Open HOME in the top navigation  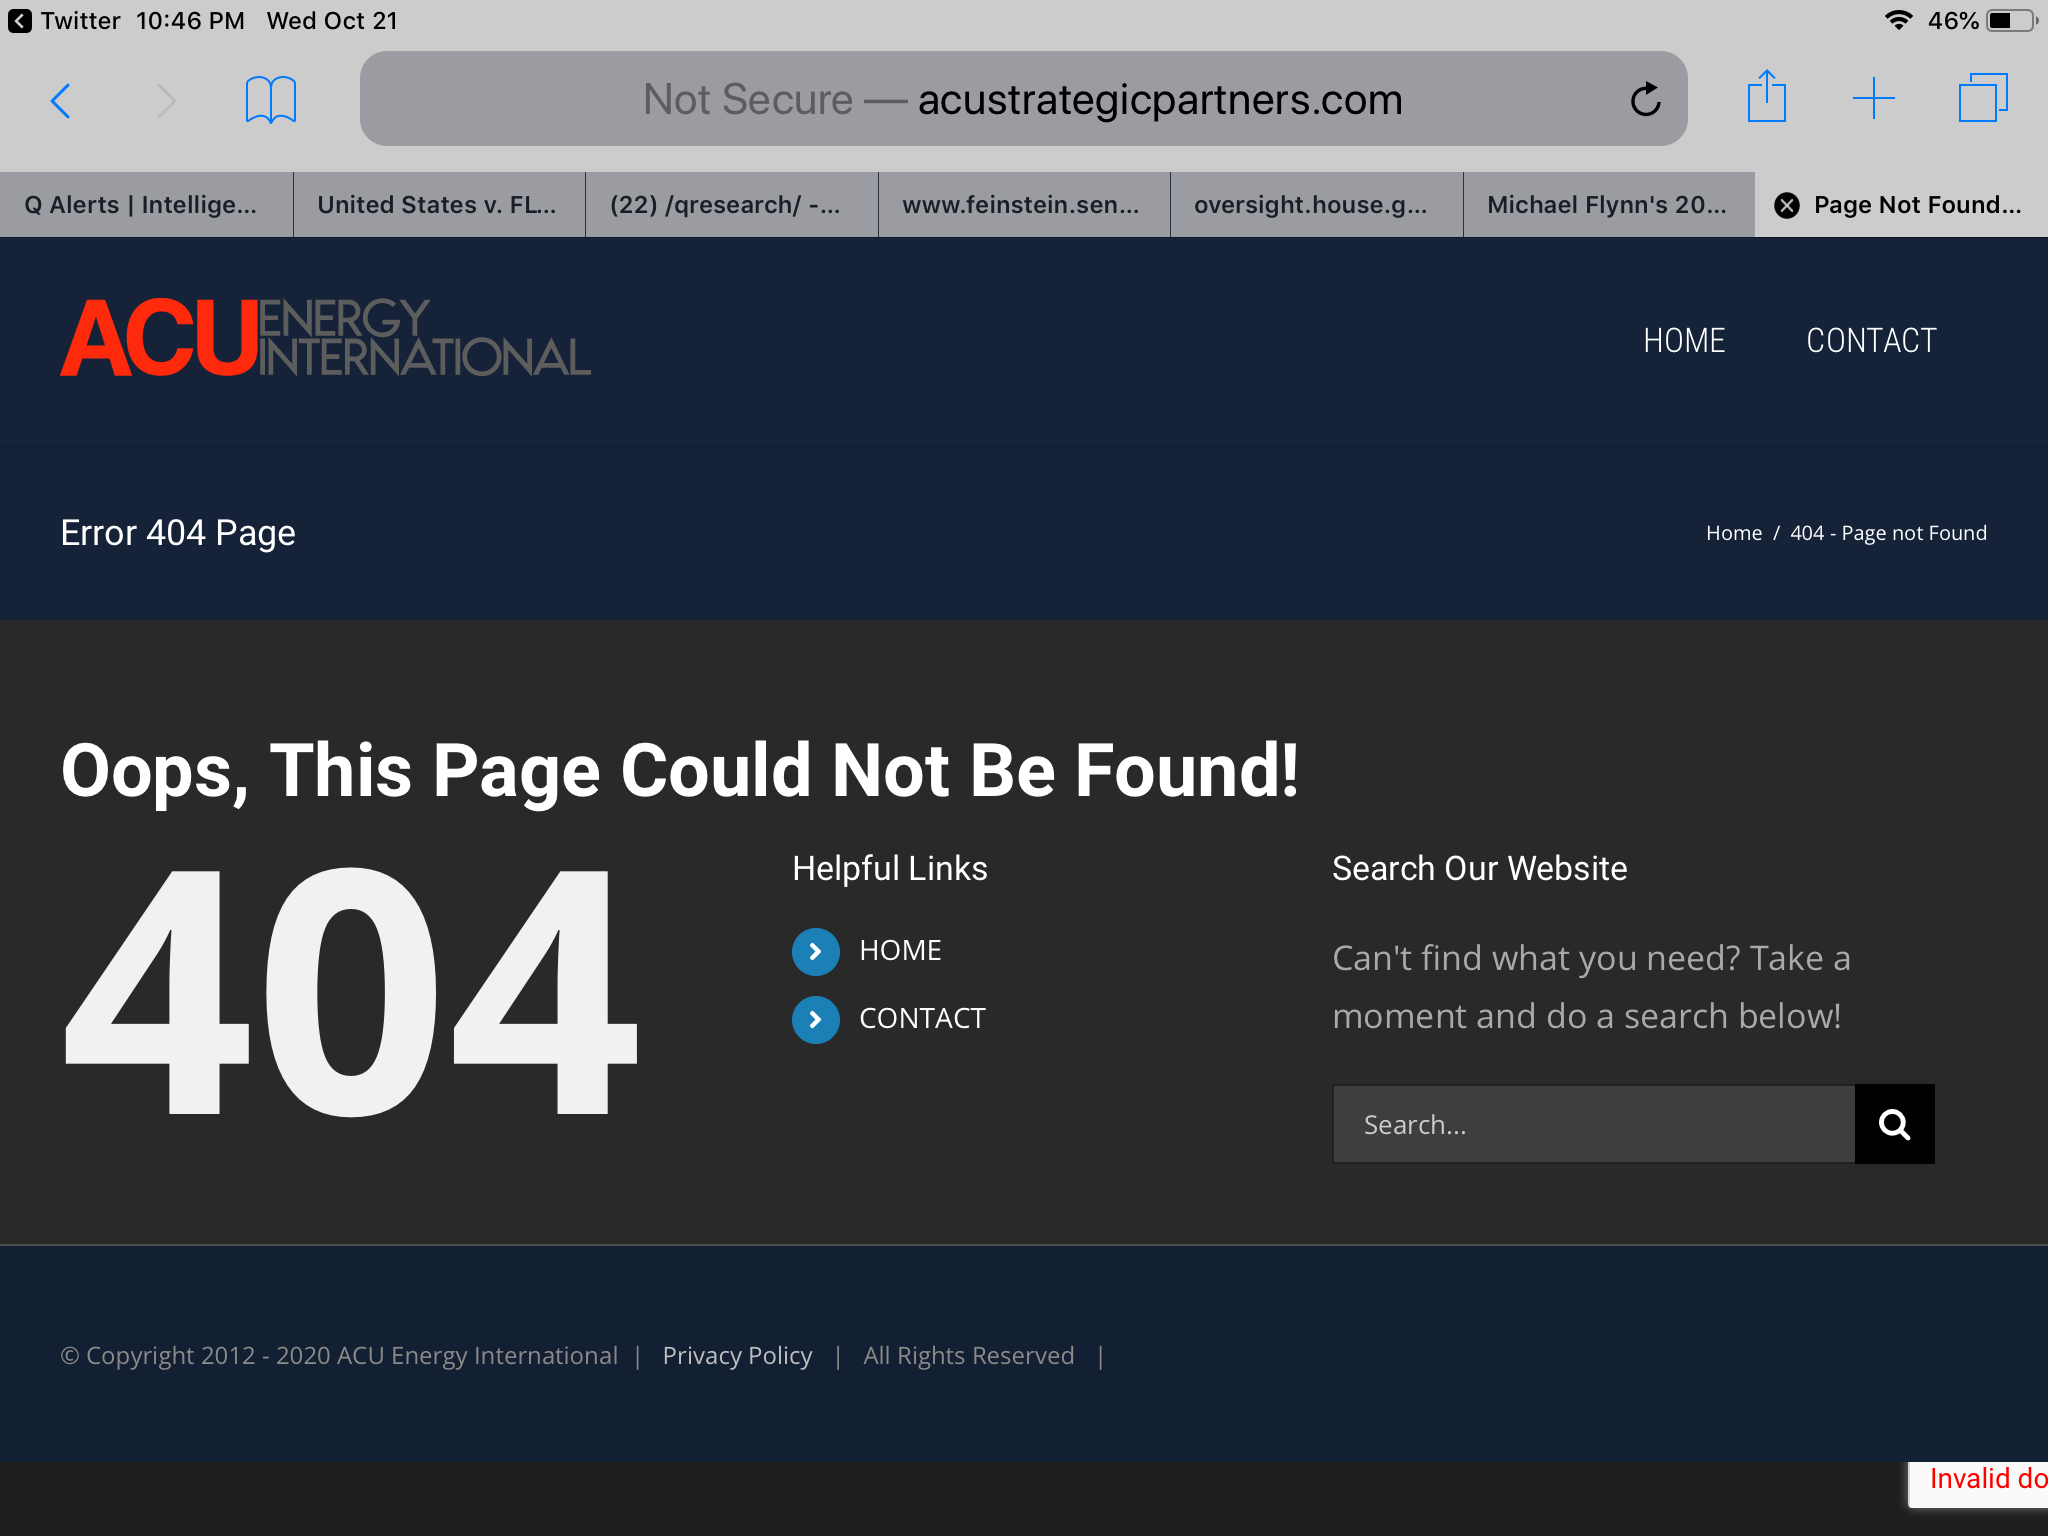1684,341
